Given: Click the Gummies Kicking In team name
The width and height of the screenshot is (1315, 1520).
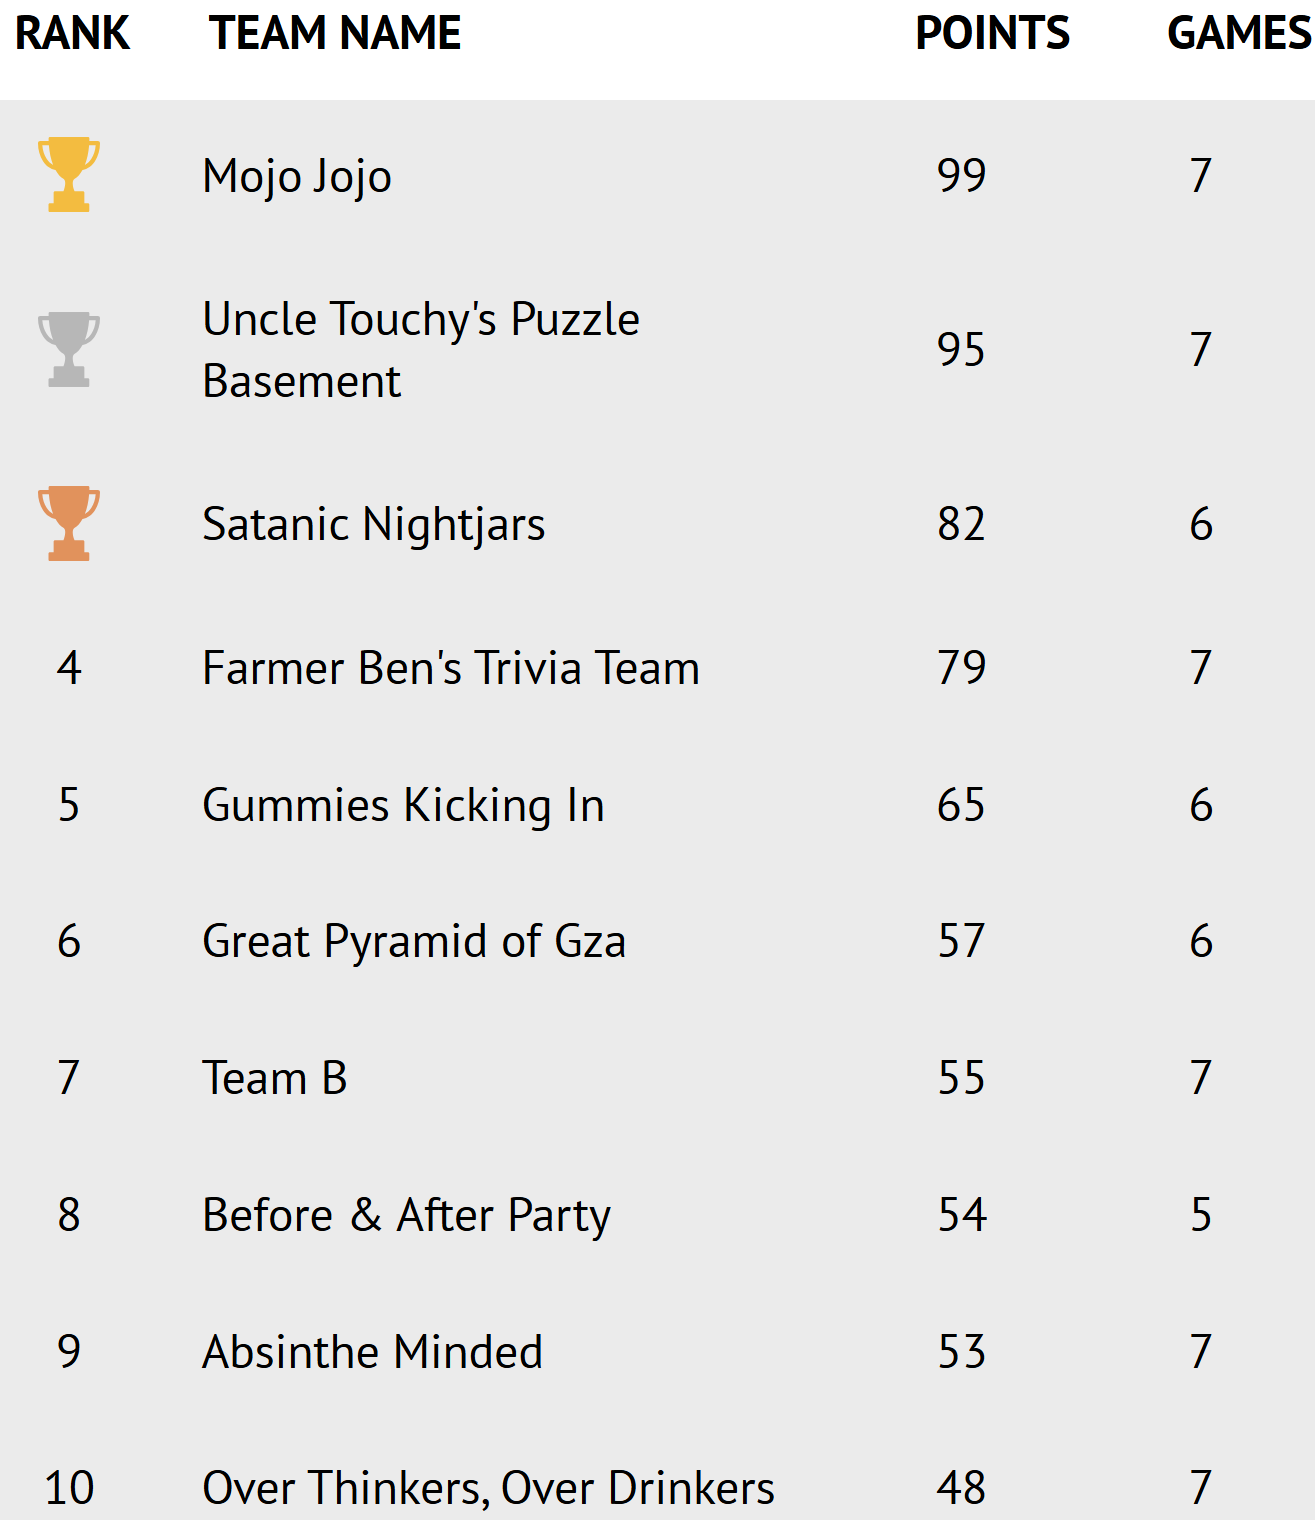Looking at the screenshot, I should point(403,805).
